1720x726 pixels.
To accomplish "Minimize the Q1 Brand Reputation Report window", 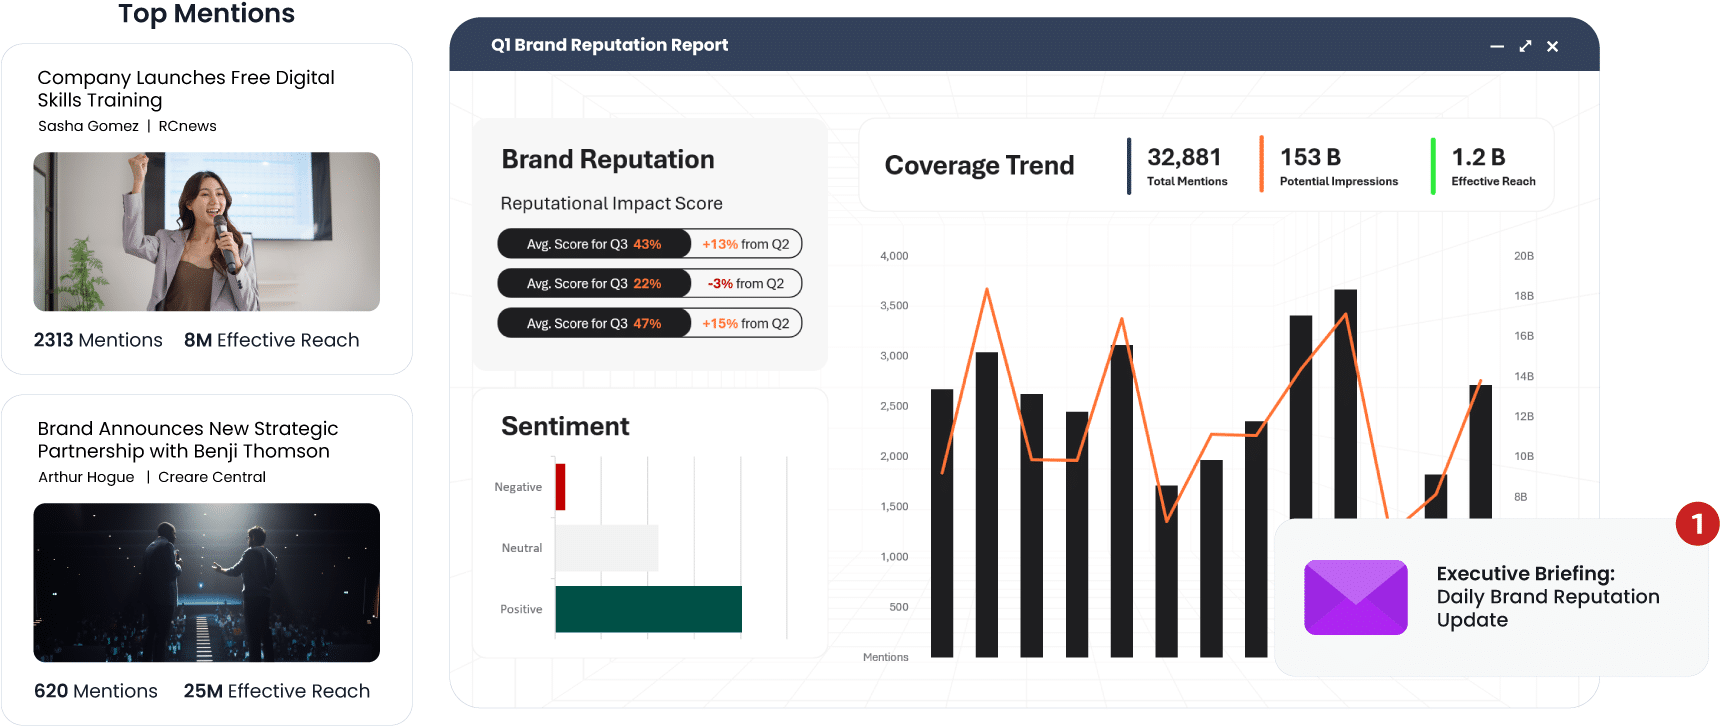I will click(1497, 46).
